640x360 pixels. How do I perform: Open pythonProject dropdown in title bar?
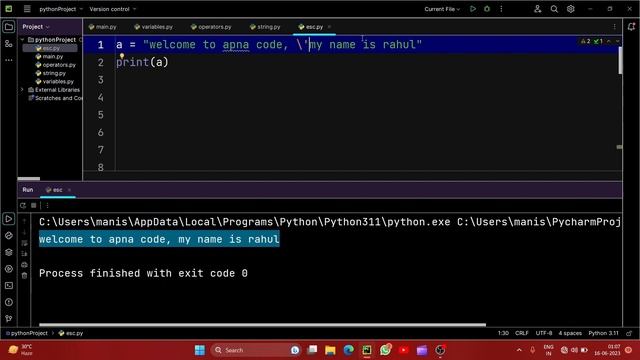coord(60,9)
